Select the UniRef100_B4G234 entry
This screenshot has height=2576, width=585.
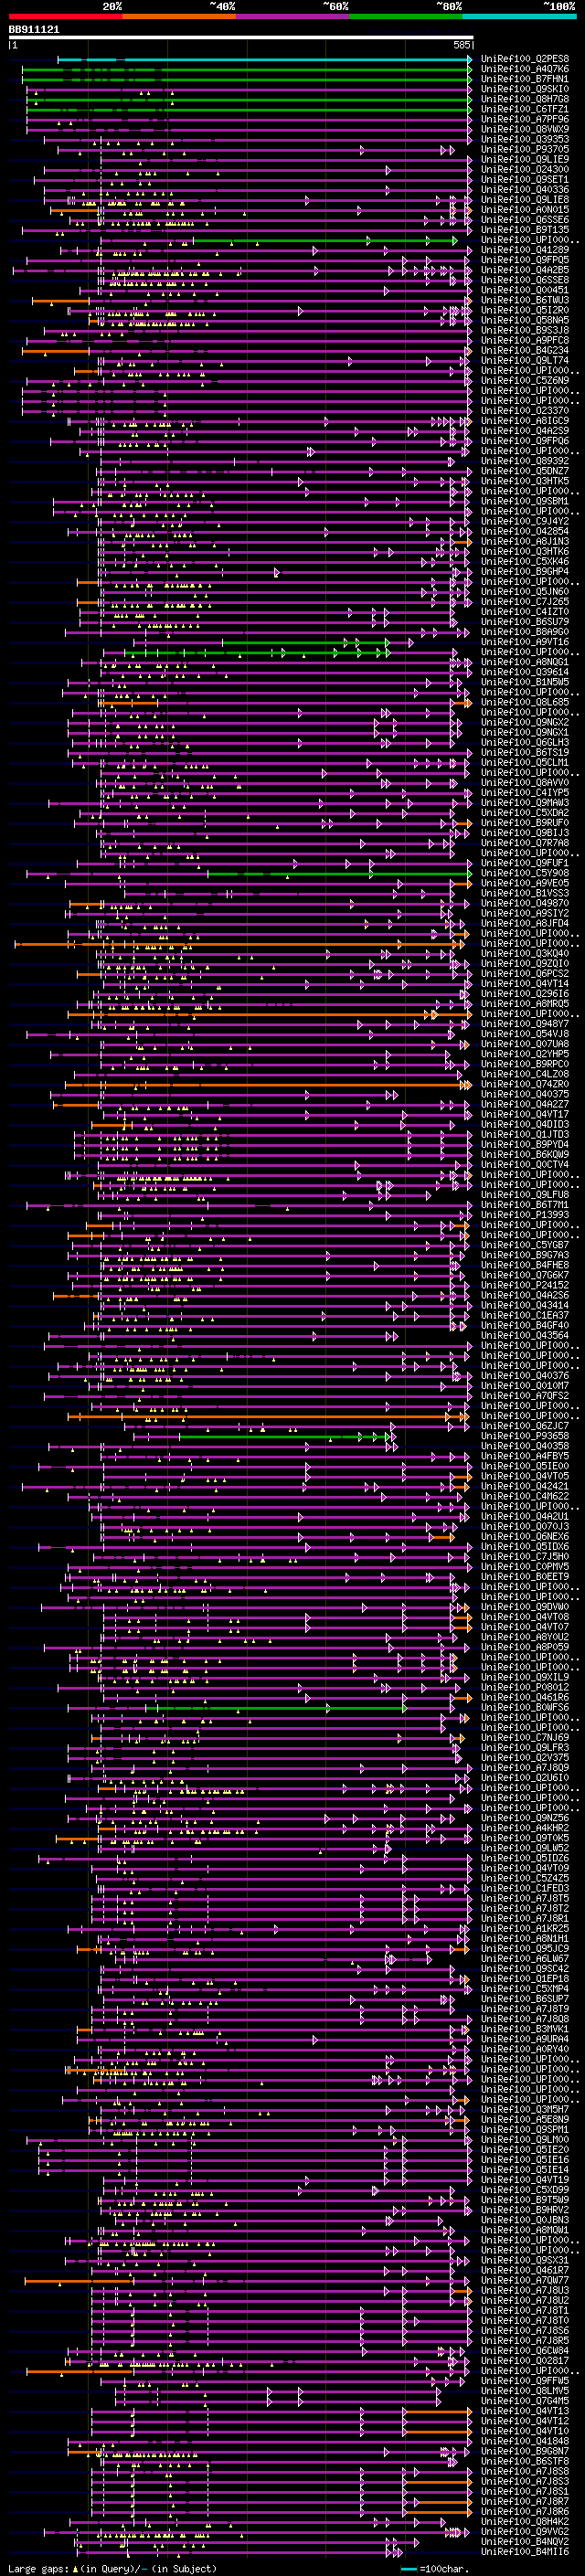pyautogui.click(x=525, y=350)
